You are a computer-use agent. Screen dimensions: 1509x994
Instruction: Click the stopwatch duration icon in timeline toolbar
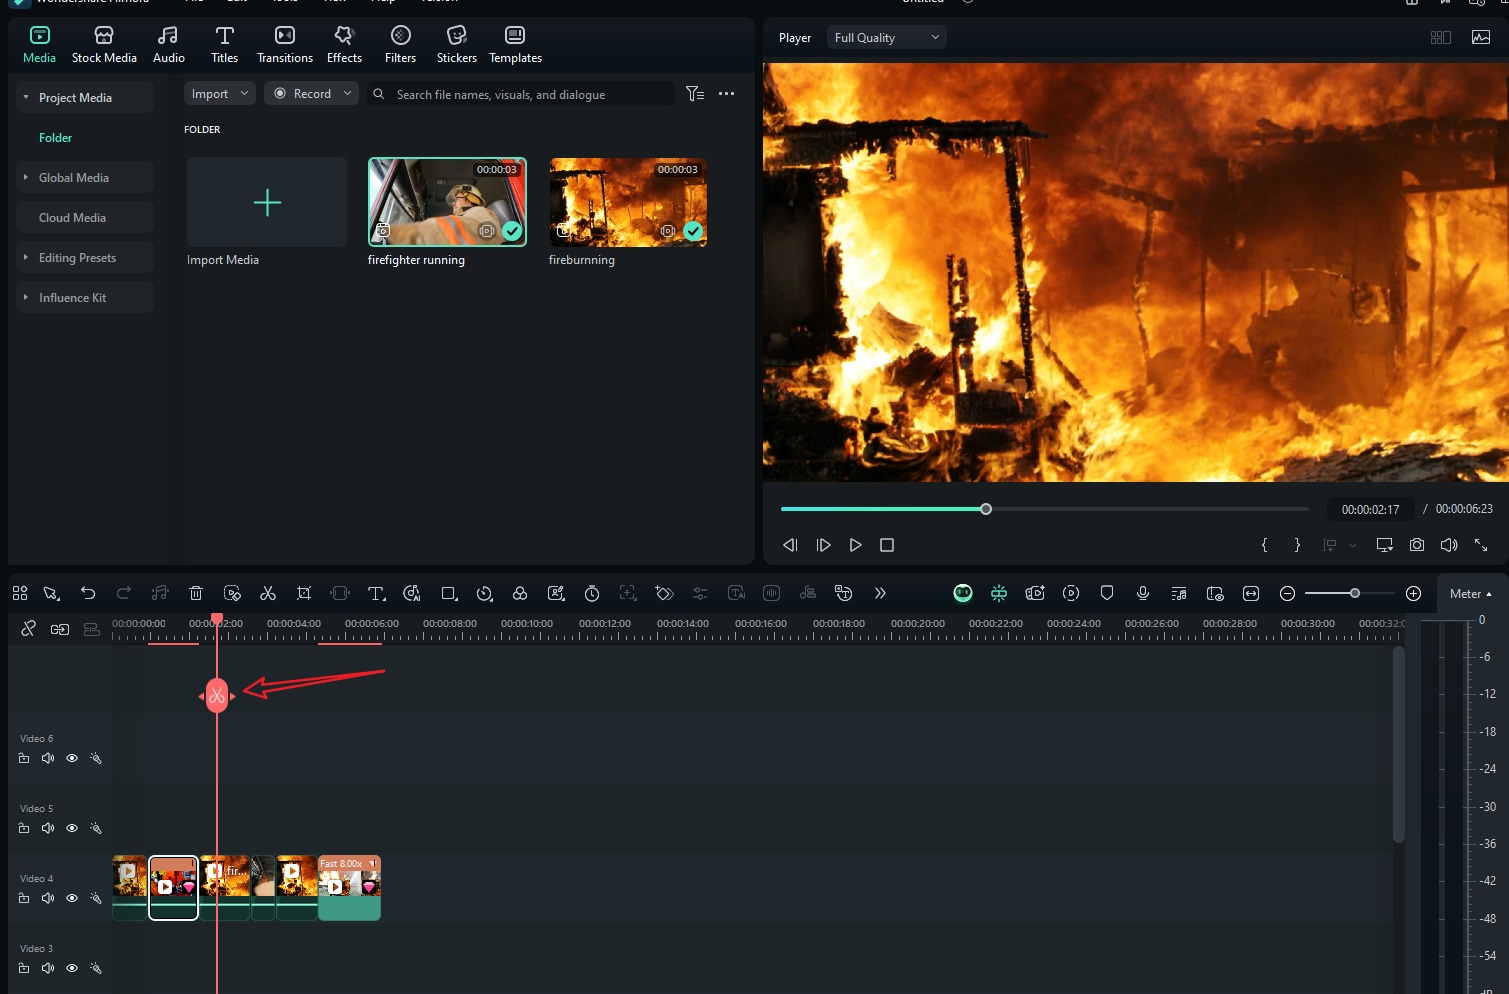point(592,594)
